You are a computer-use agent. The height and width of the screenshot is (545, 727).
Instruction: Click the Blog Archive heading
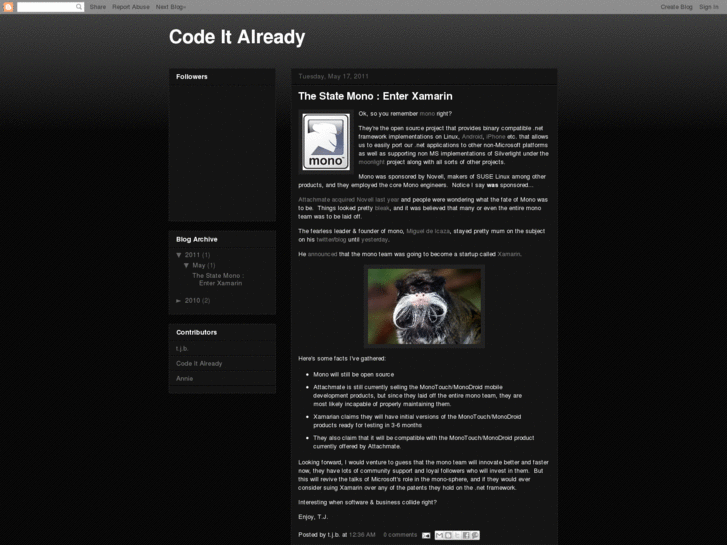tap(197, 239)
